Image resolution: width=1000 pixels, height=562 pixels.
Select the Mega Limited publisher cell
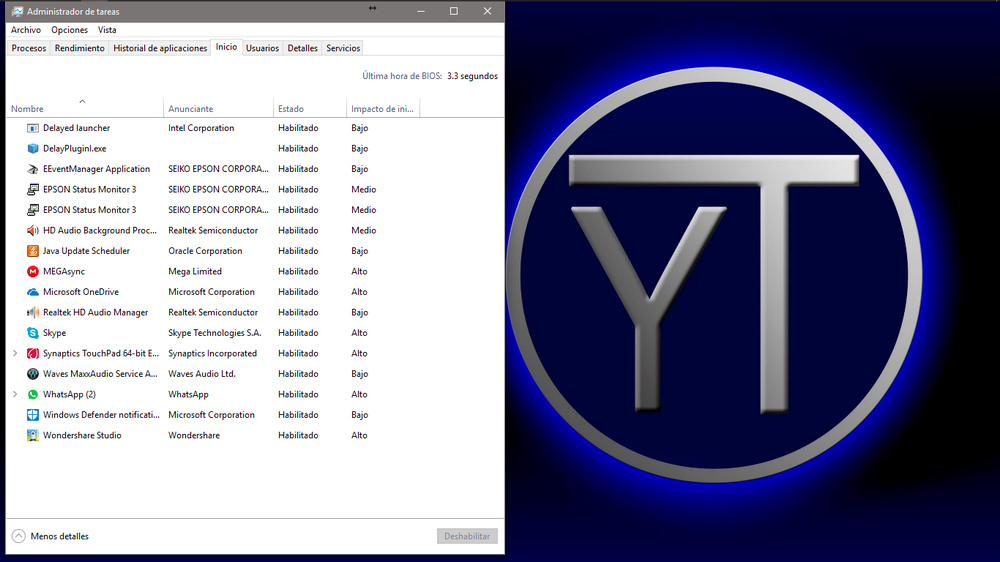195,271
